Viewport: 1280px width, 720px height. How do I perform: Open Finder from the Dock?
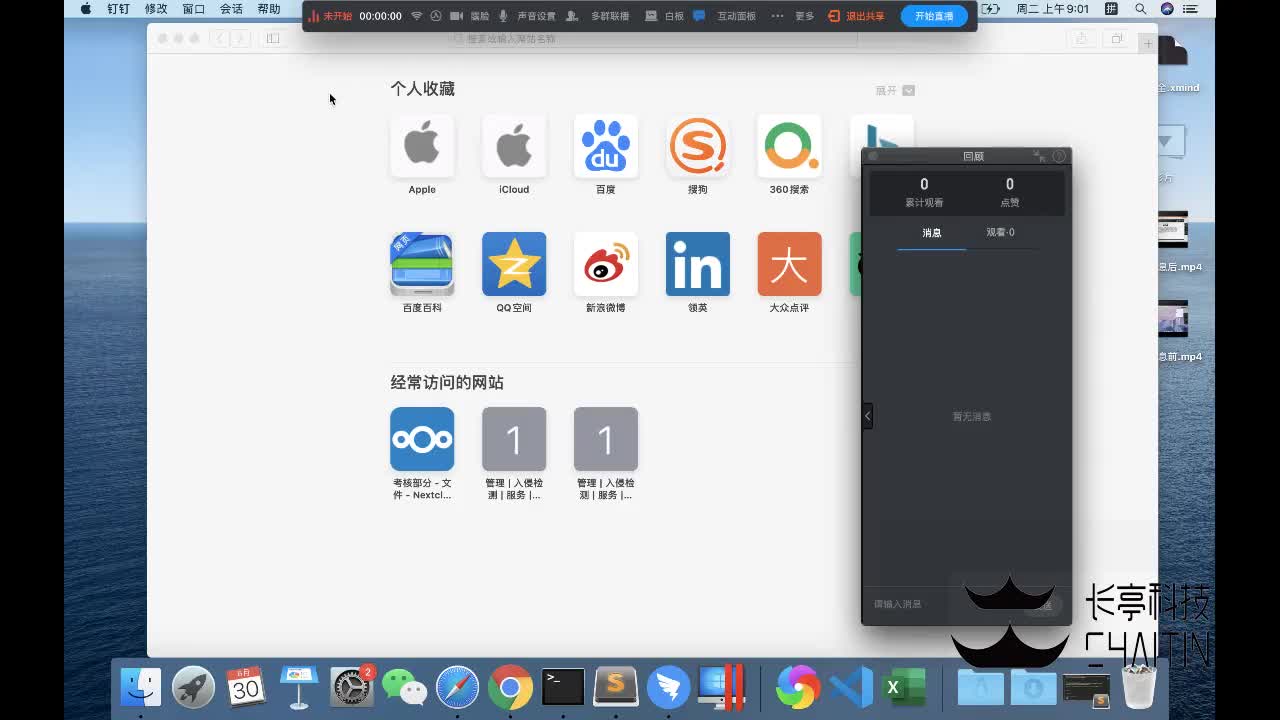141,687
